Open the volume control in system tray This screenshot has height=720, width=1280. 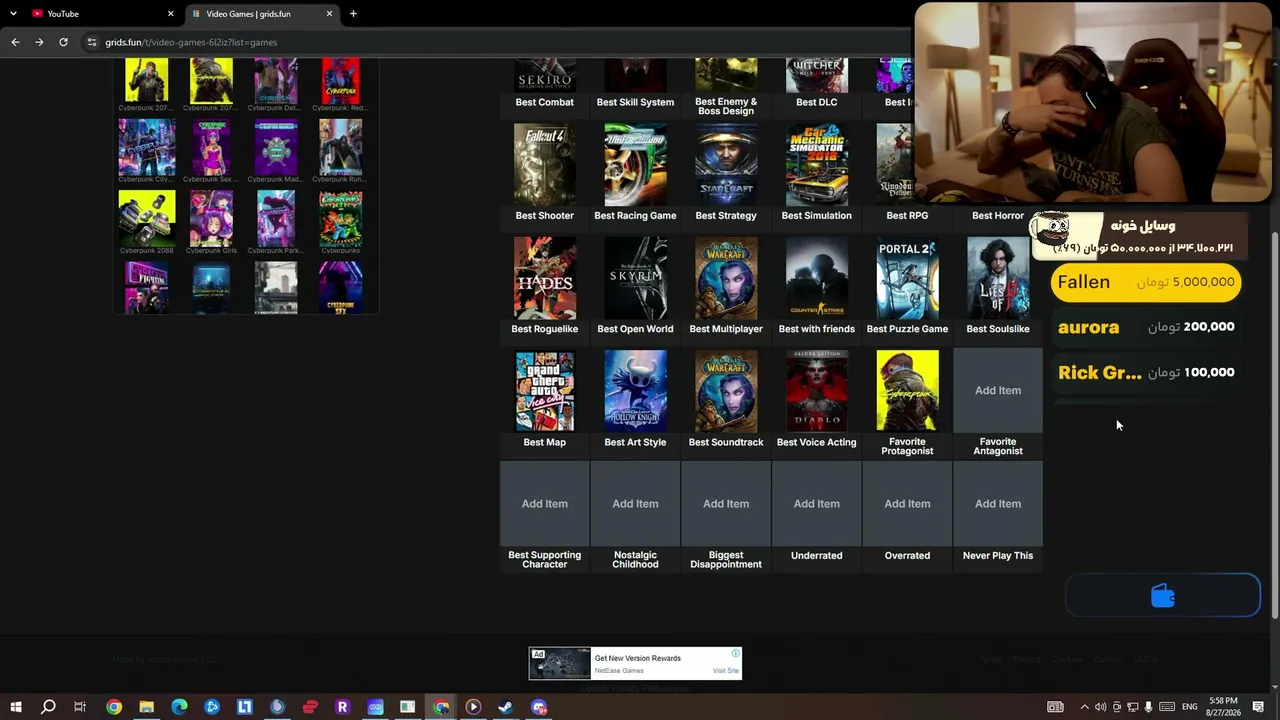[1100, 707]
